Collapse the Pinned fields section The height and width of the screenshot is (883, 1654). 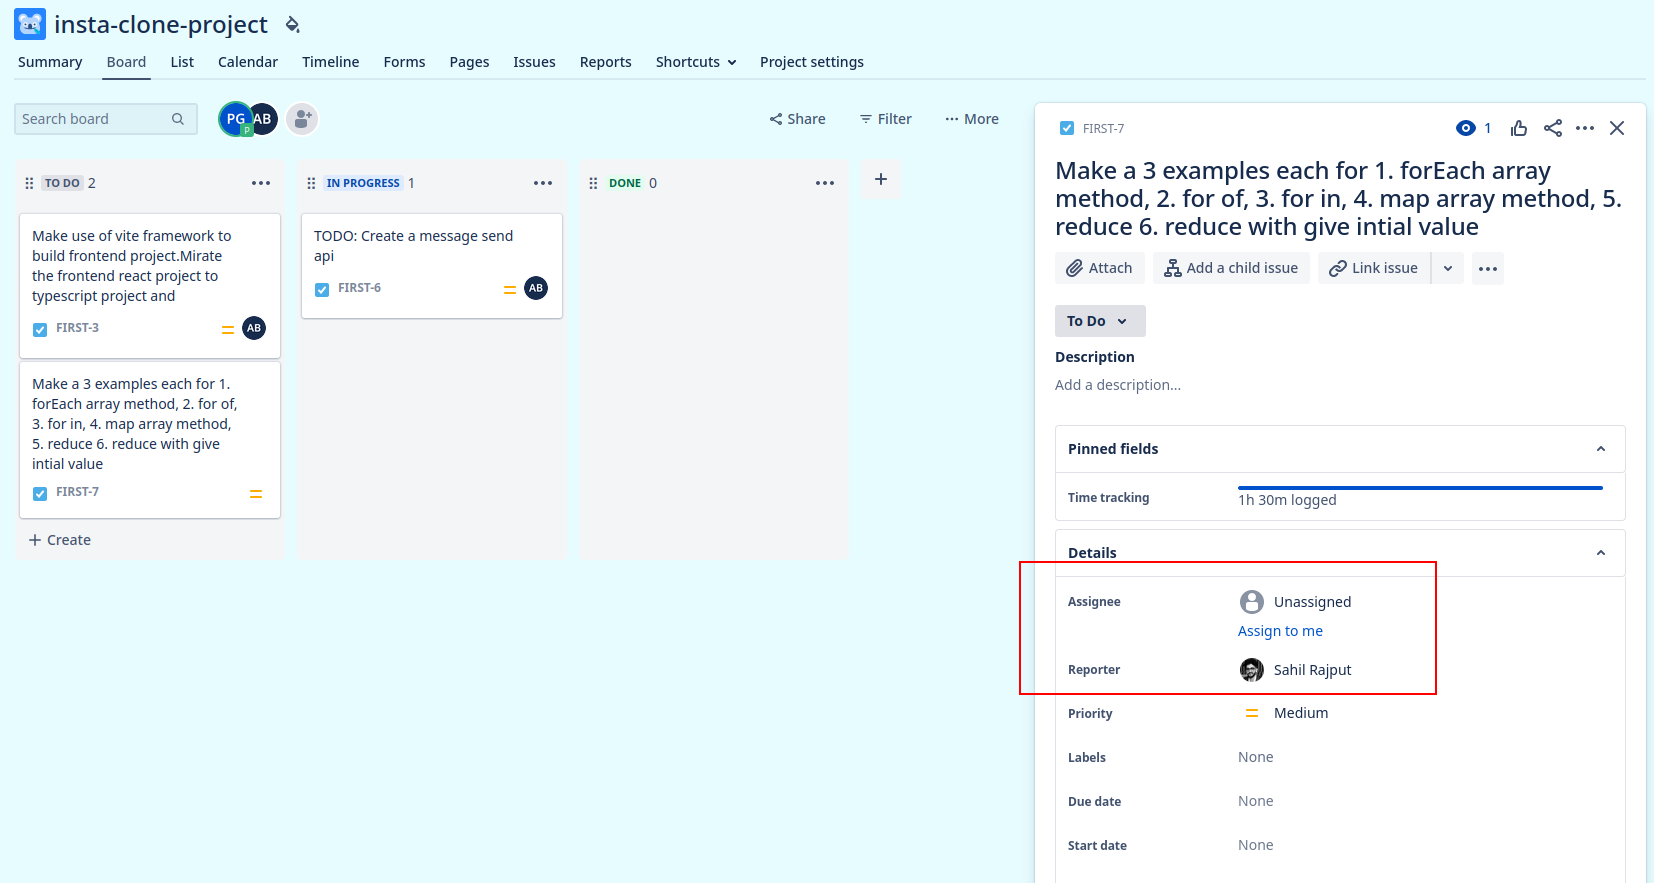pos(1601,449)
